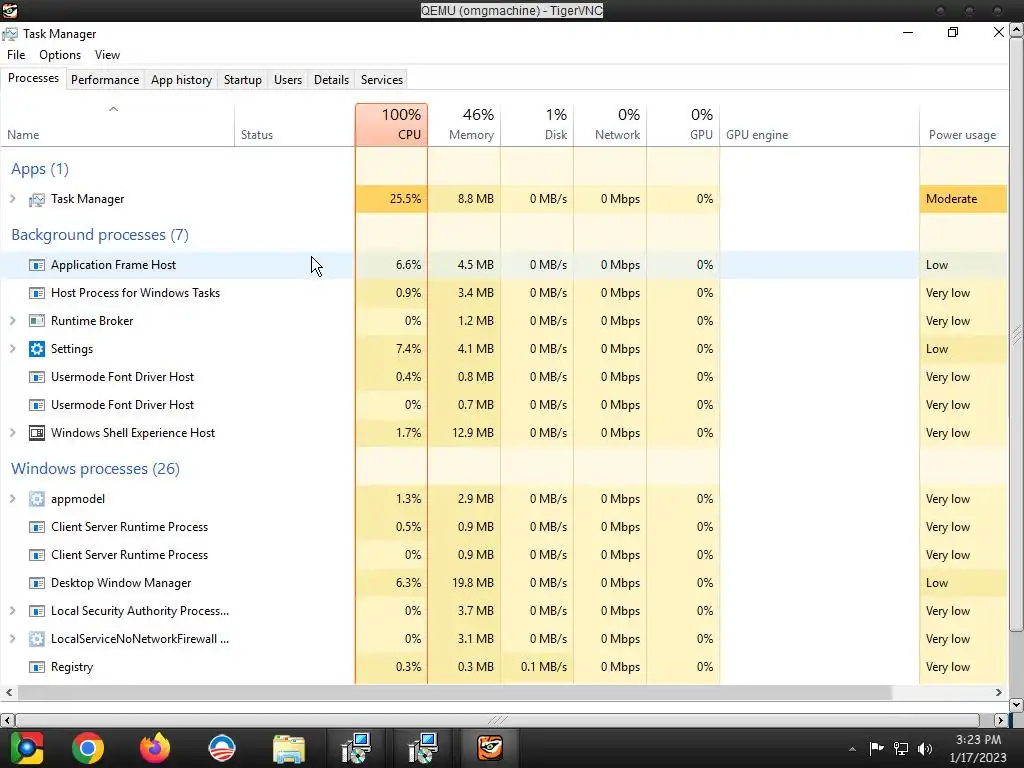This screenshot has width=1024, height=768.
Task: Click the network tray icon
Action: (901, 749)
